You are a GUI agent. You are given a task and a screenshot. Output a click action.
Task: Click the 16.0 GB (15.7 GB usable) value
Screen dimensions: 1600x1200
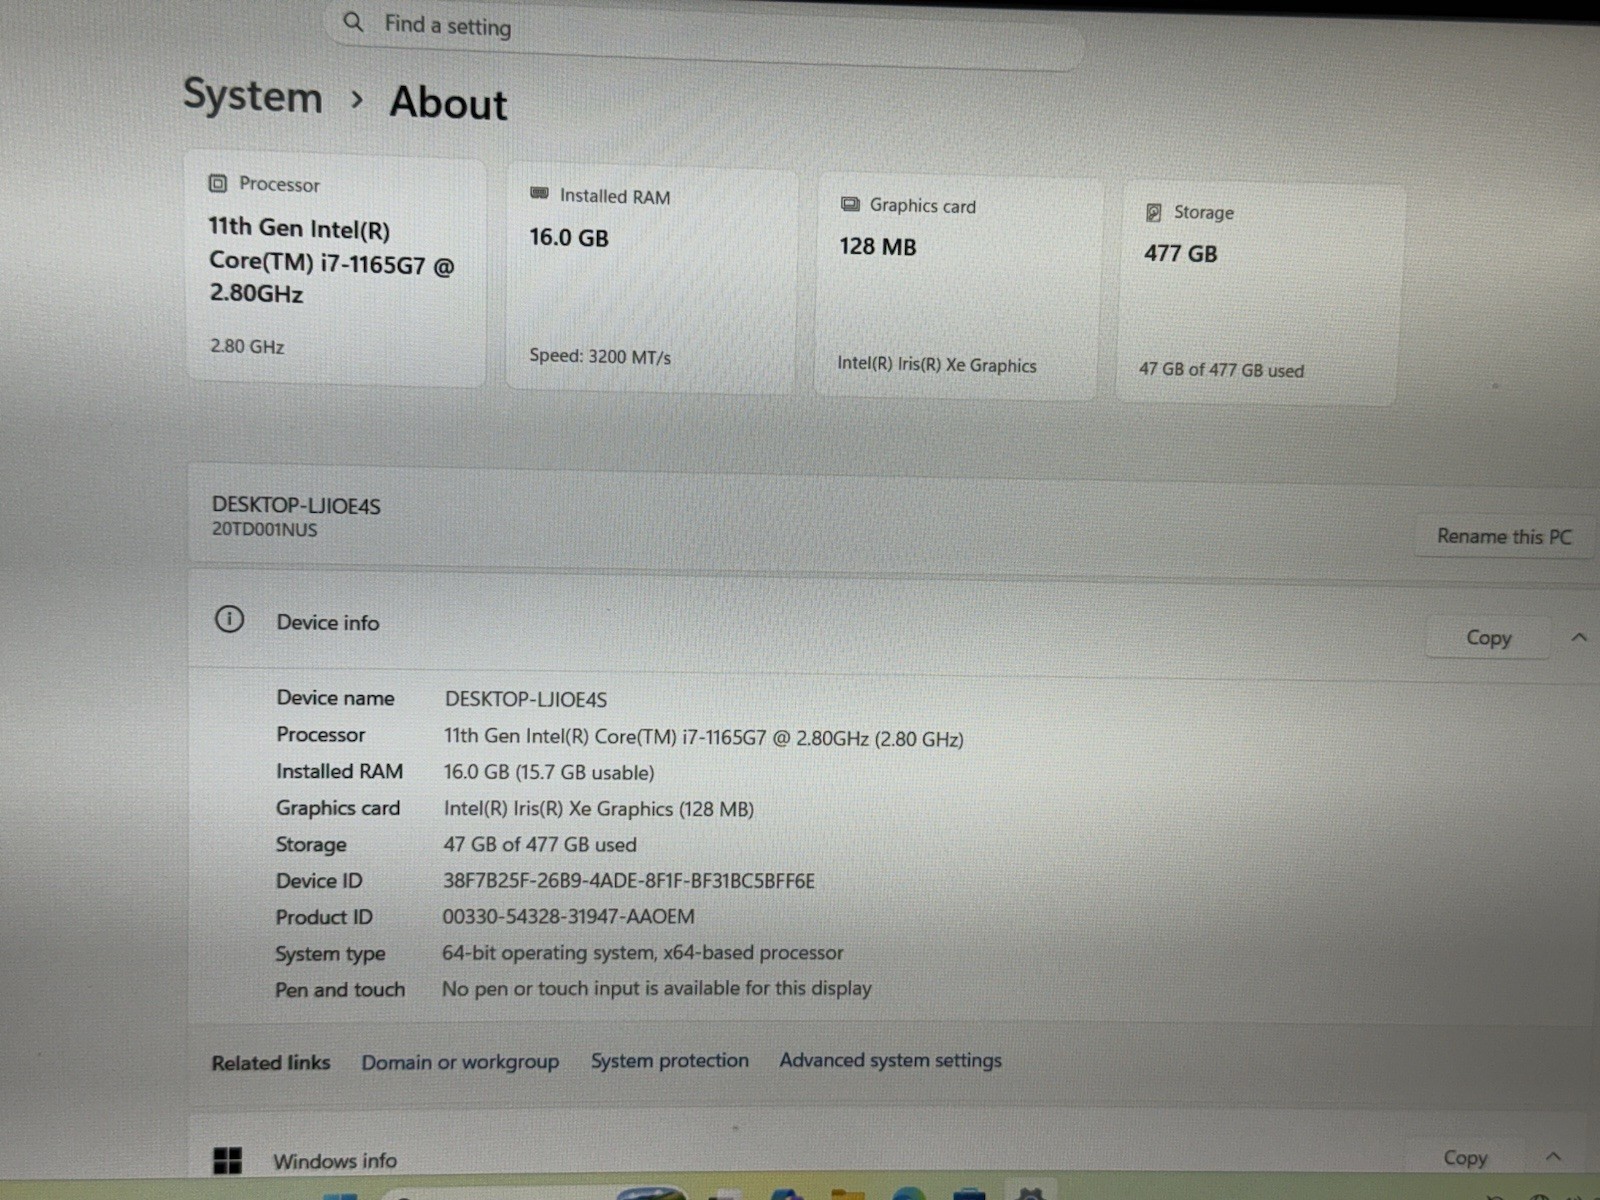549,772
